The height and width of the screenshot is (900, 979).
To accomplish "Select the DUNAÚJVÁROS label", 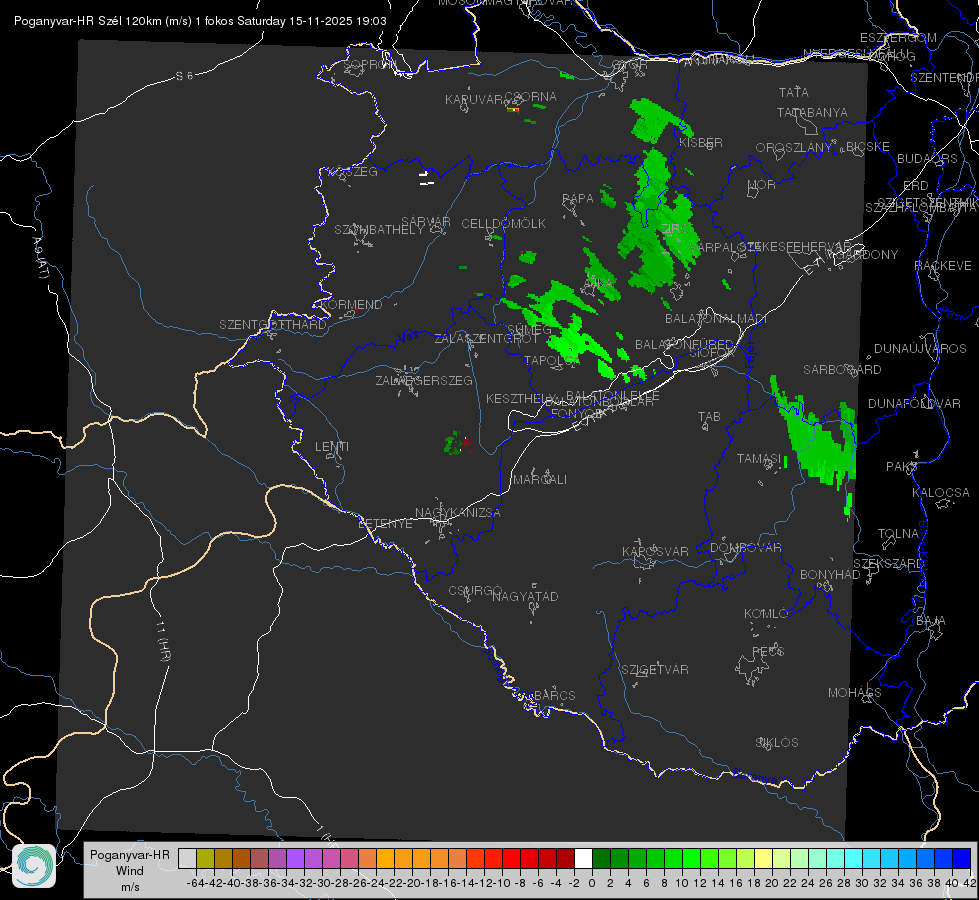I will click(920, 349).
